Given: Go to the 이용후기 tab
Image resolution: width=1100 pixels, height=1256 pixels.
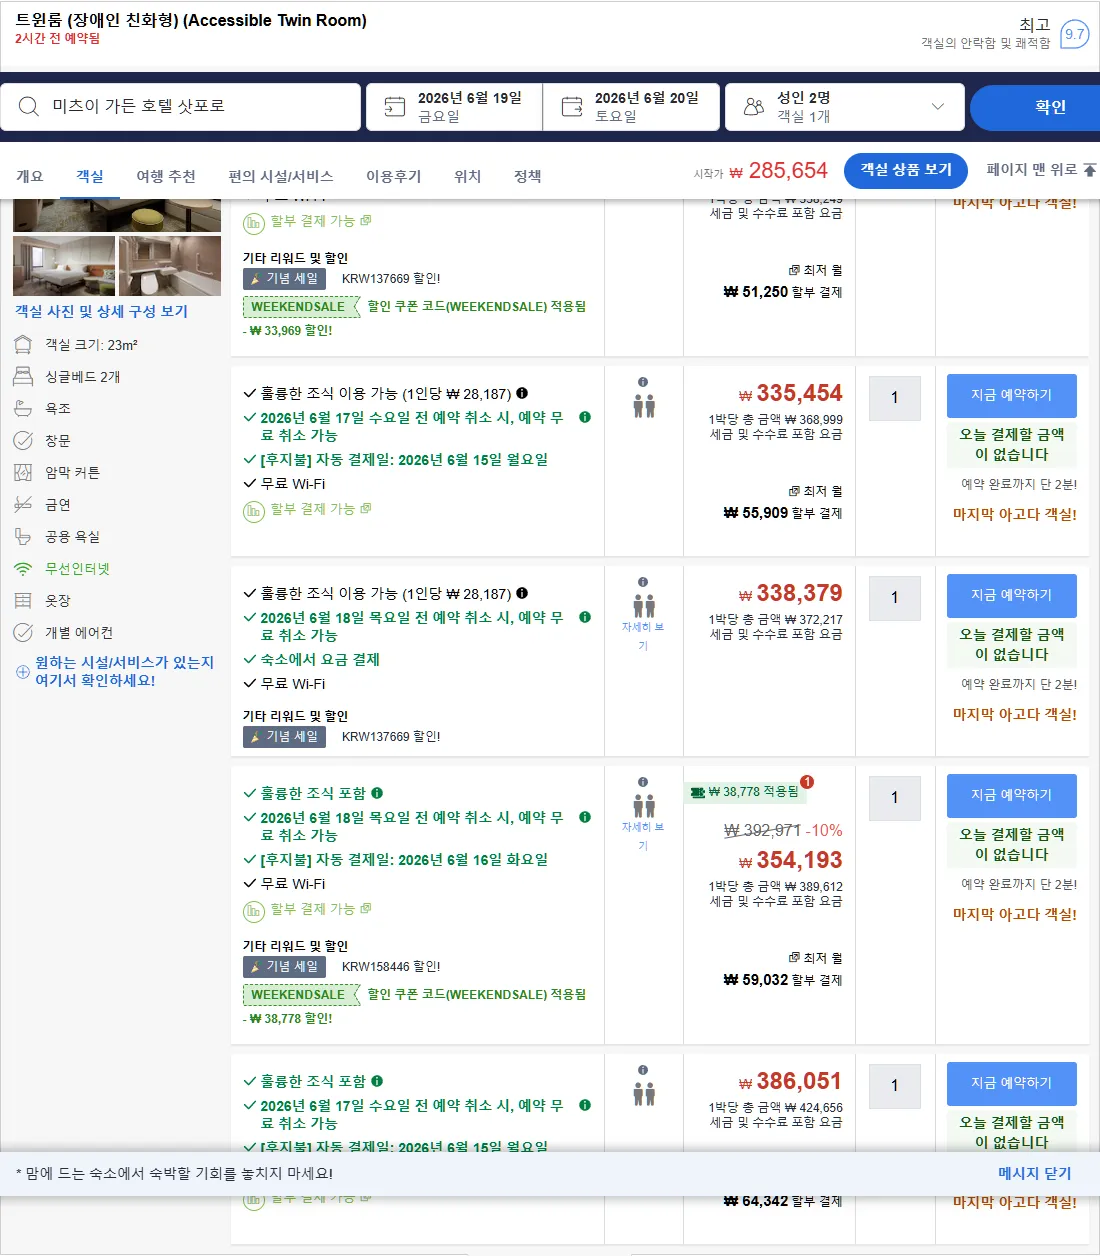Looking at the screenshot, I should tap(394, 176).
